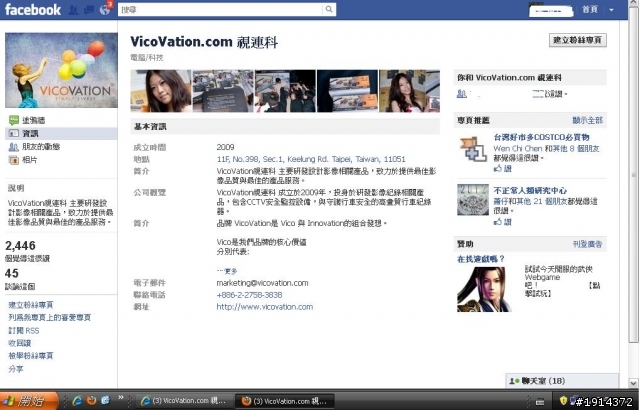Click the chat icon in 聊天室 bar
The image size is (640, 410).
514,381
